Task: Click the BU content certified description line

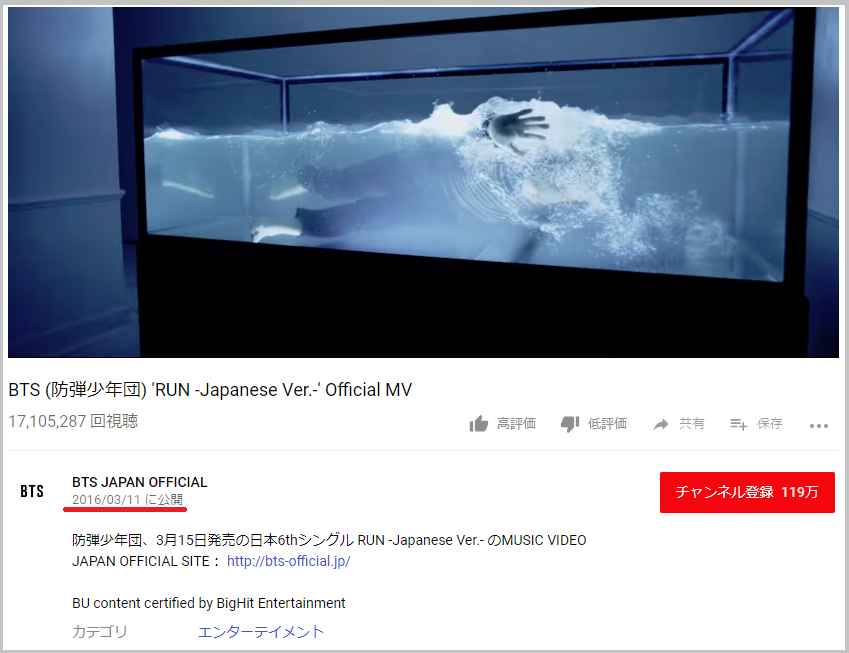Action: pos(208,603)
